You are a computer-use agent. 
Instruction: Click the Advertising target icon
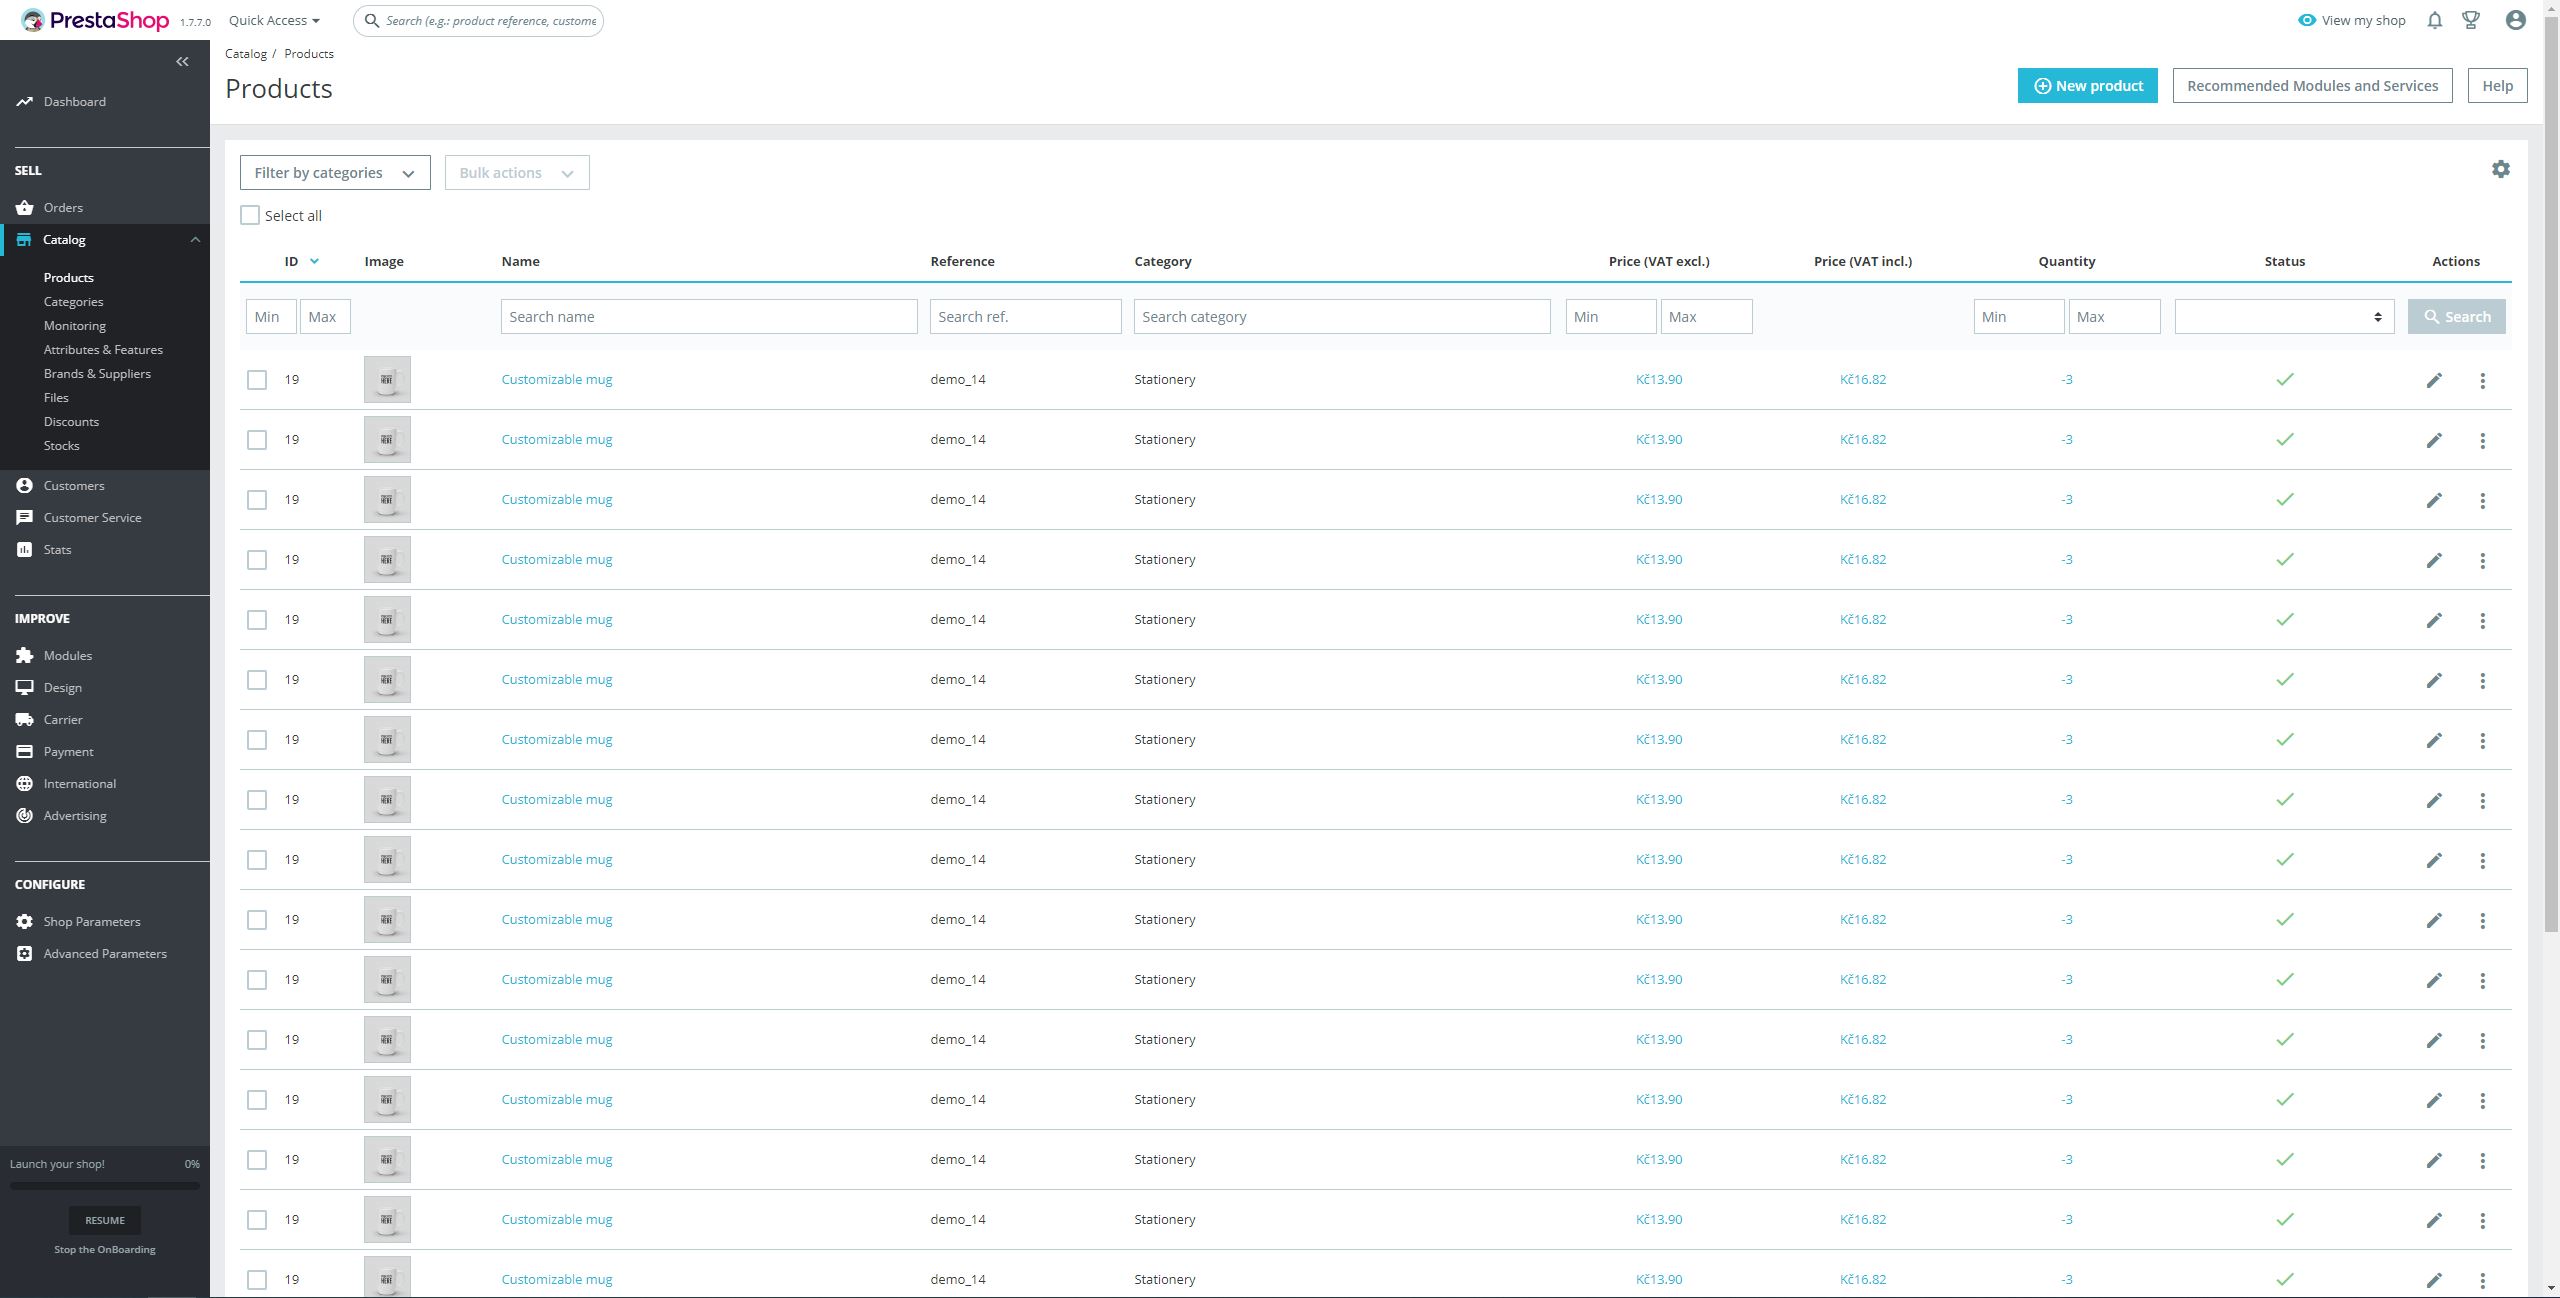(x=24, y=815)
